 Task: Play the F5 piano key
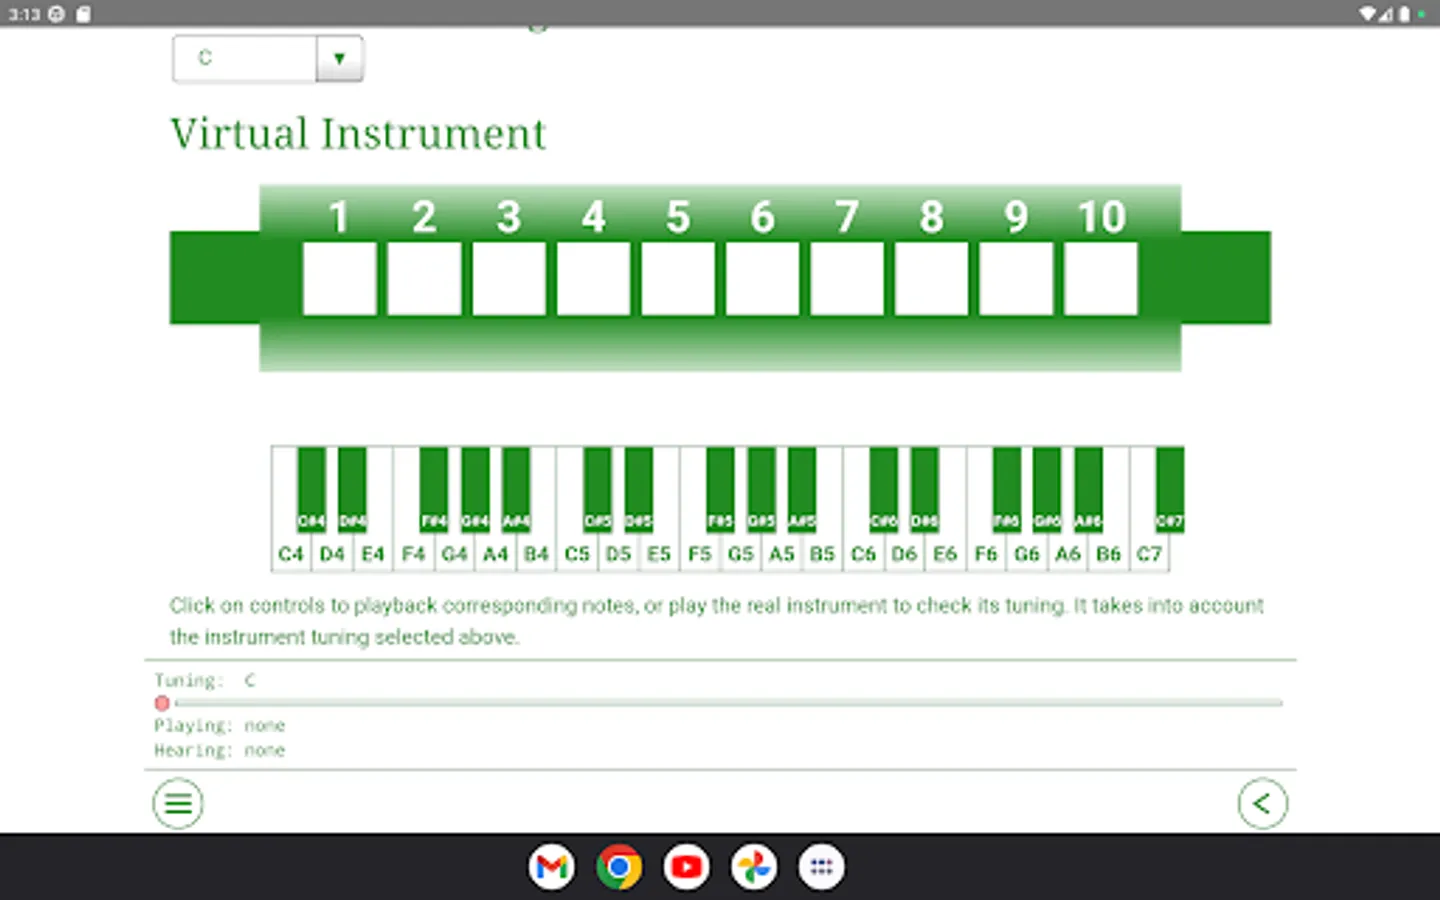click(x=700, y=553)
